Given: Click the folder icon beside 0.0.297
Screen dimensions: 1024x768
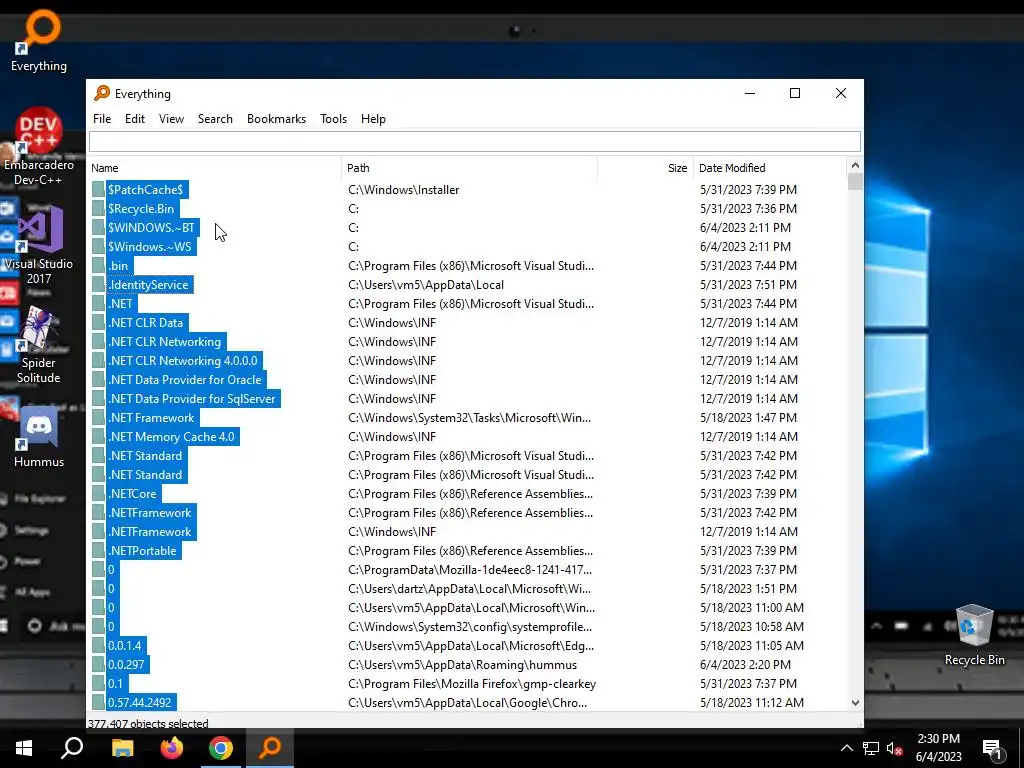Looking at the screenshot, I should coord(98,665).
